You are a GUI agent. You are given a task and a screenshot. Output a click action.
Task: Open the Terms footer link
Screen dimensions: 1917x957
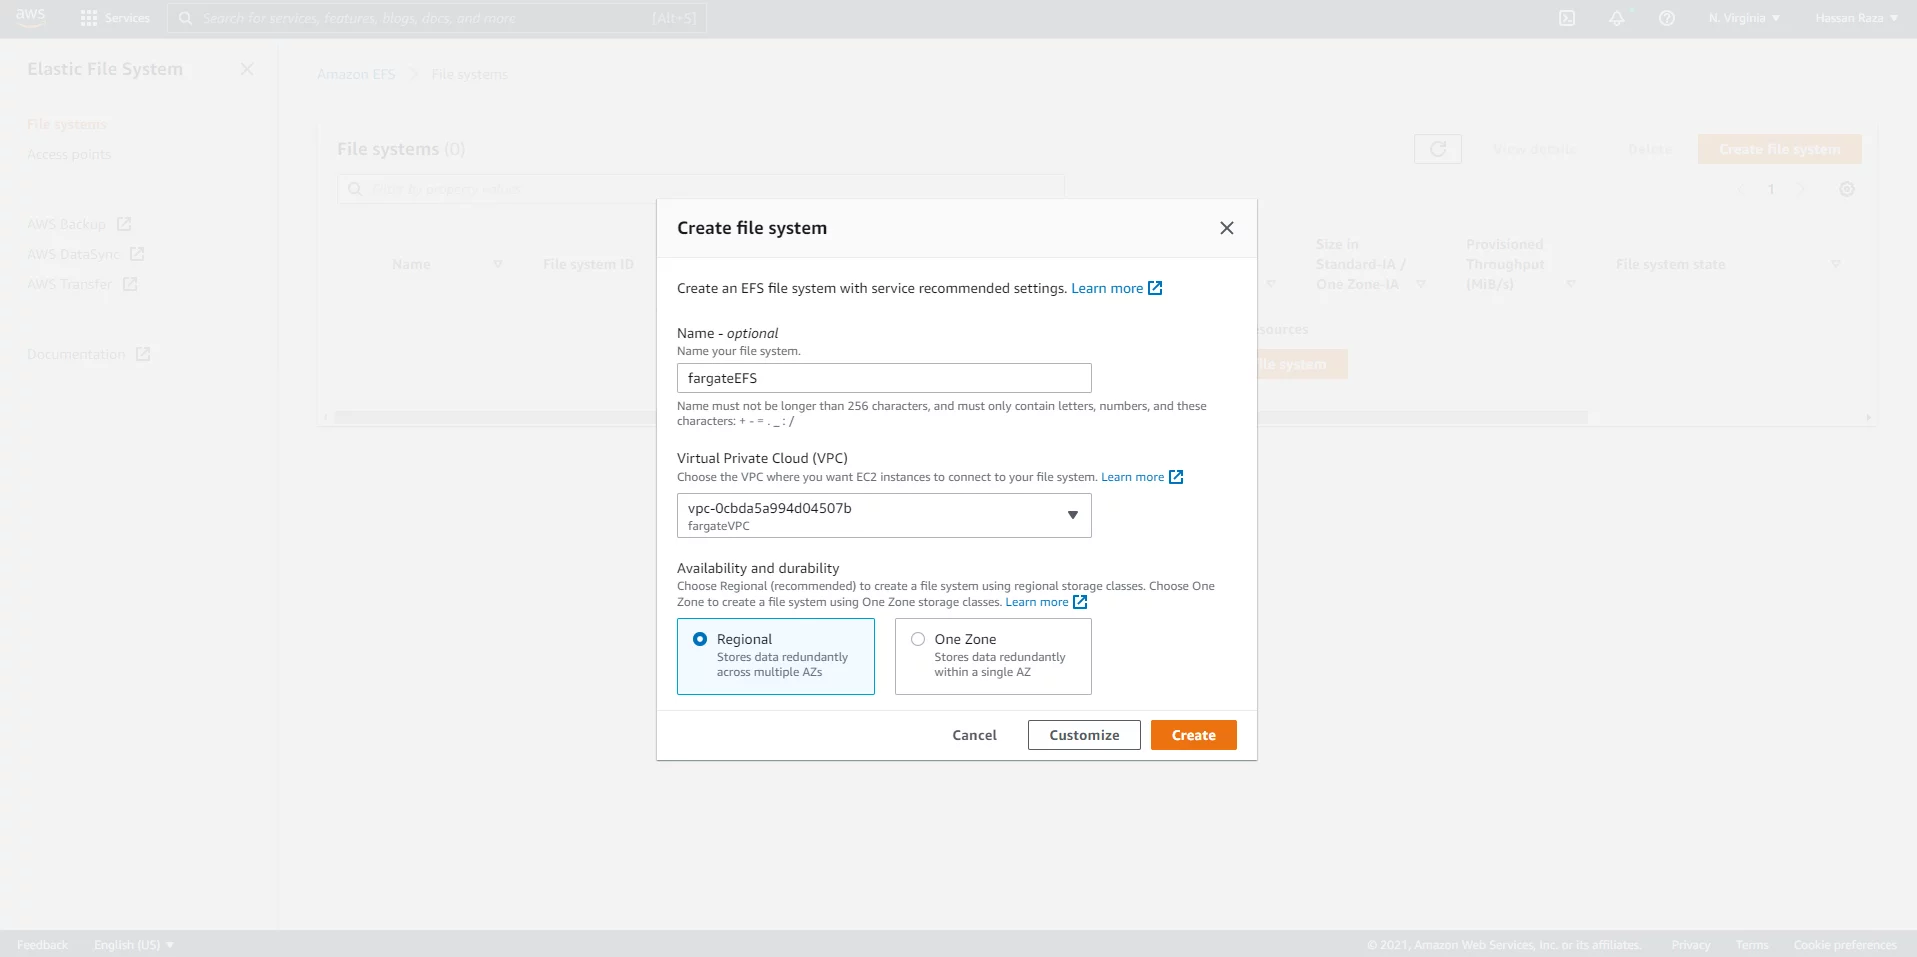click(x=1752, y=945)
